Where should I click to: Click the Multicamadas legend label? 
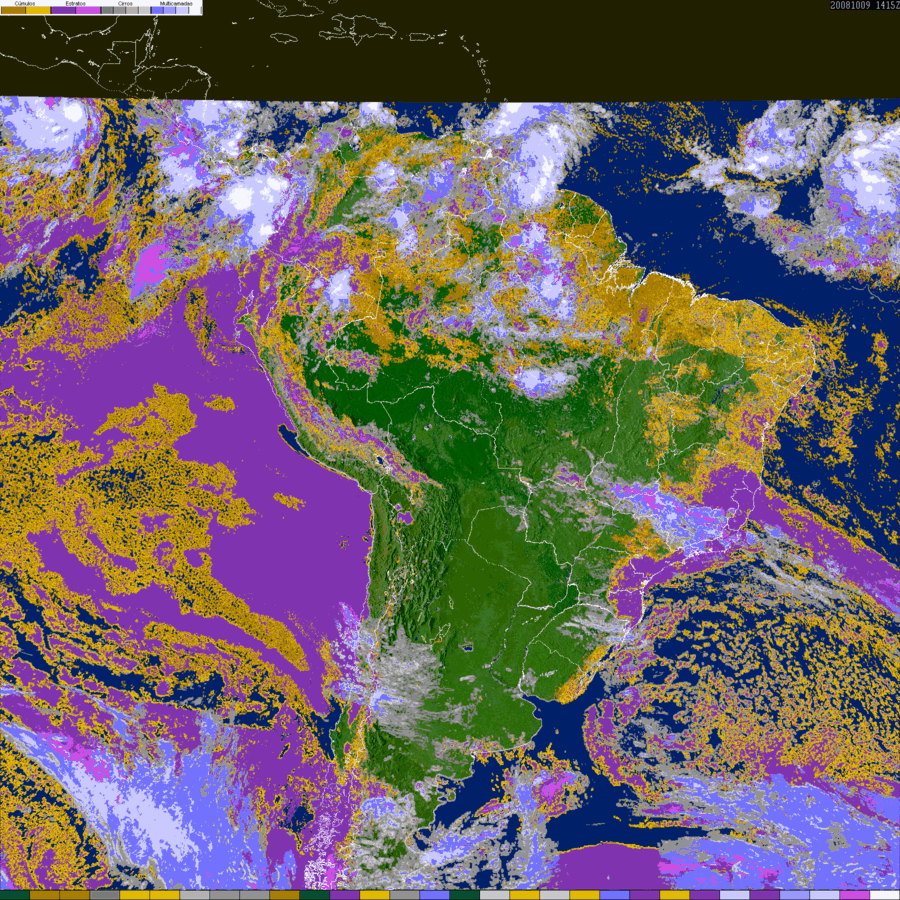[176, 3]
